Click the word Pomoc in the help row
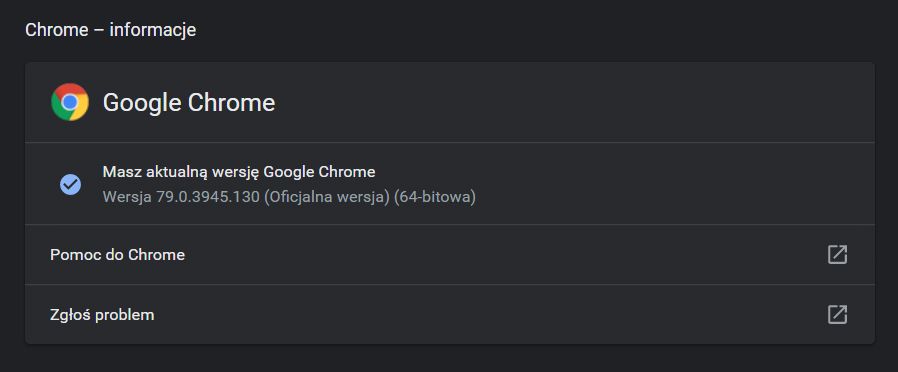 point(75,255)
